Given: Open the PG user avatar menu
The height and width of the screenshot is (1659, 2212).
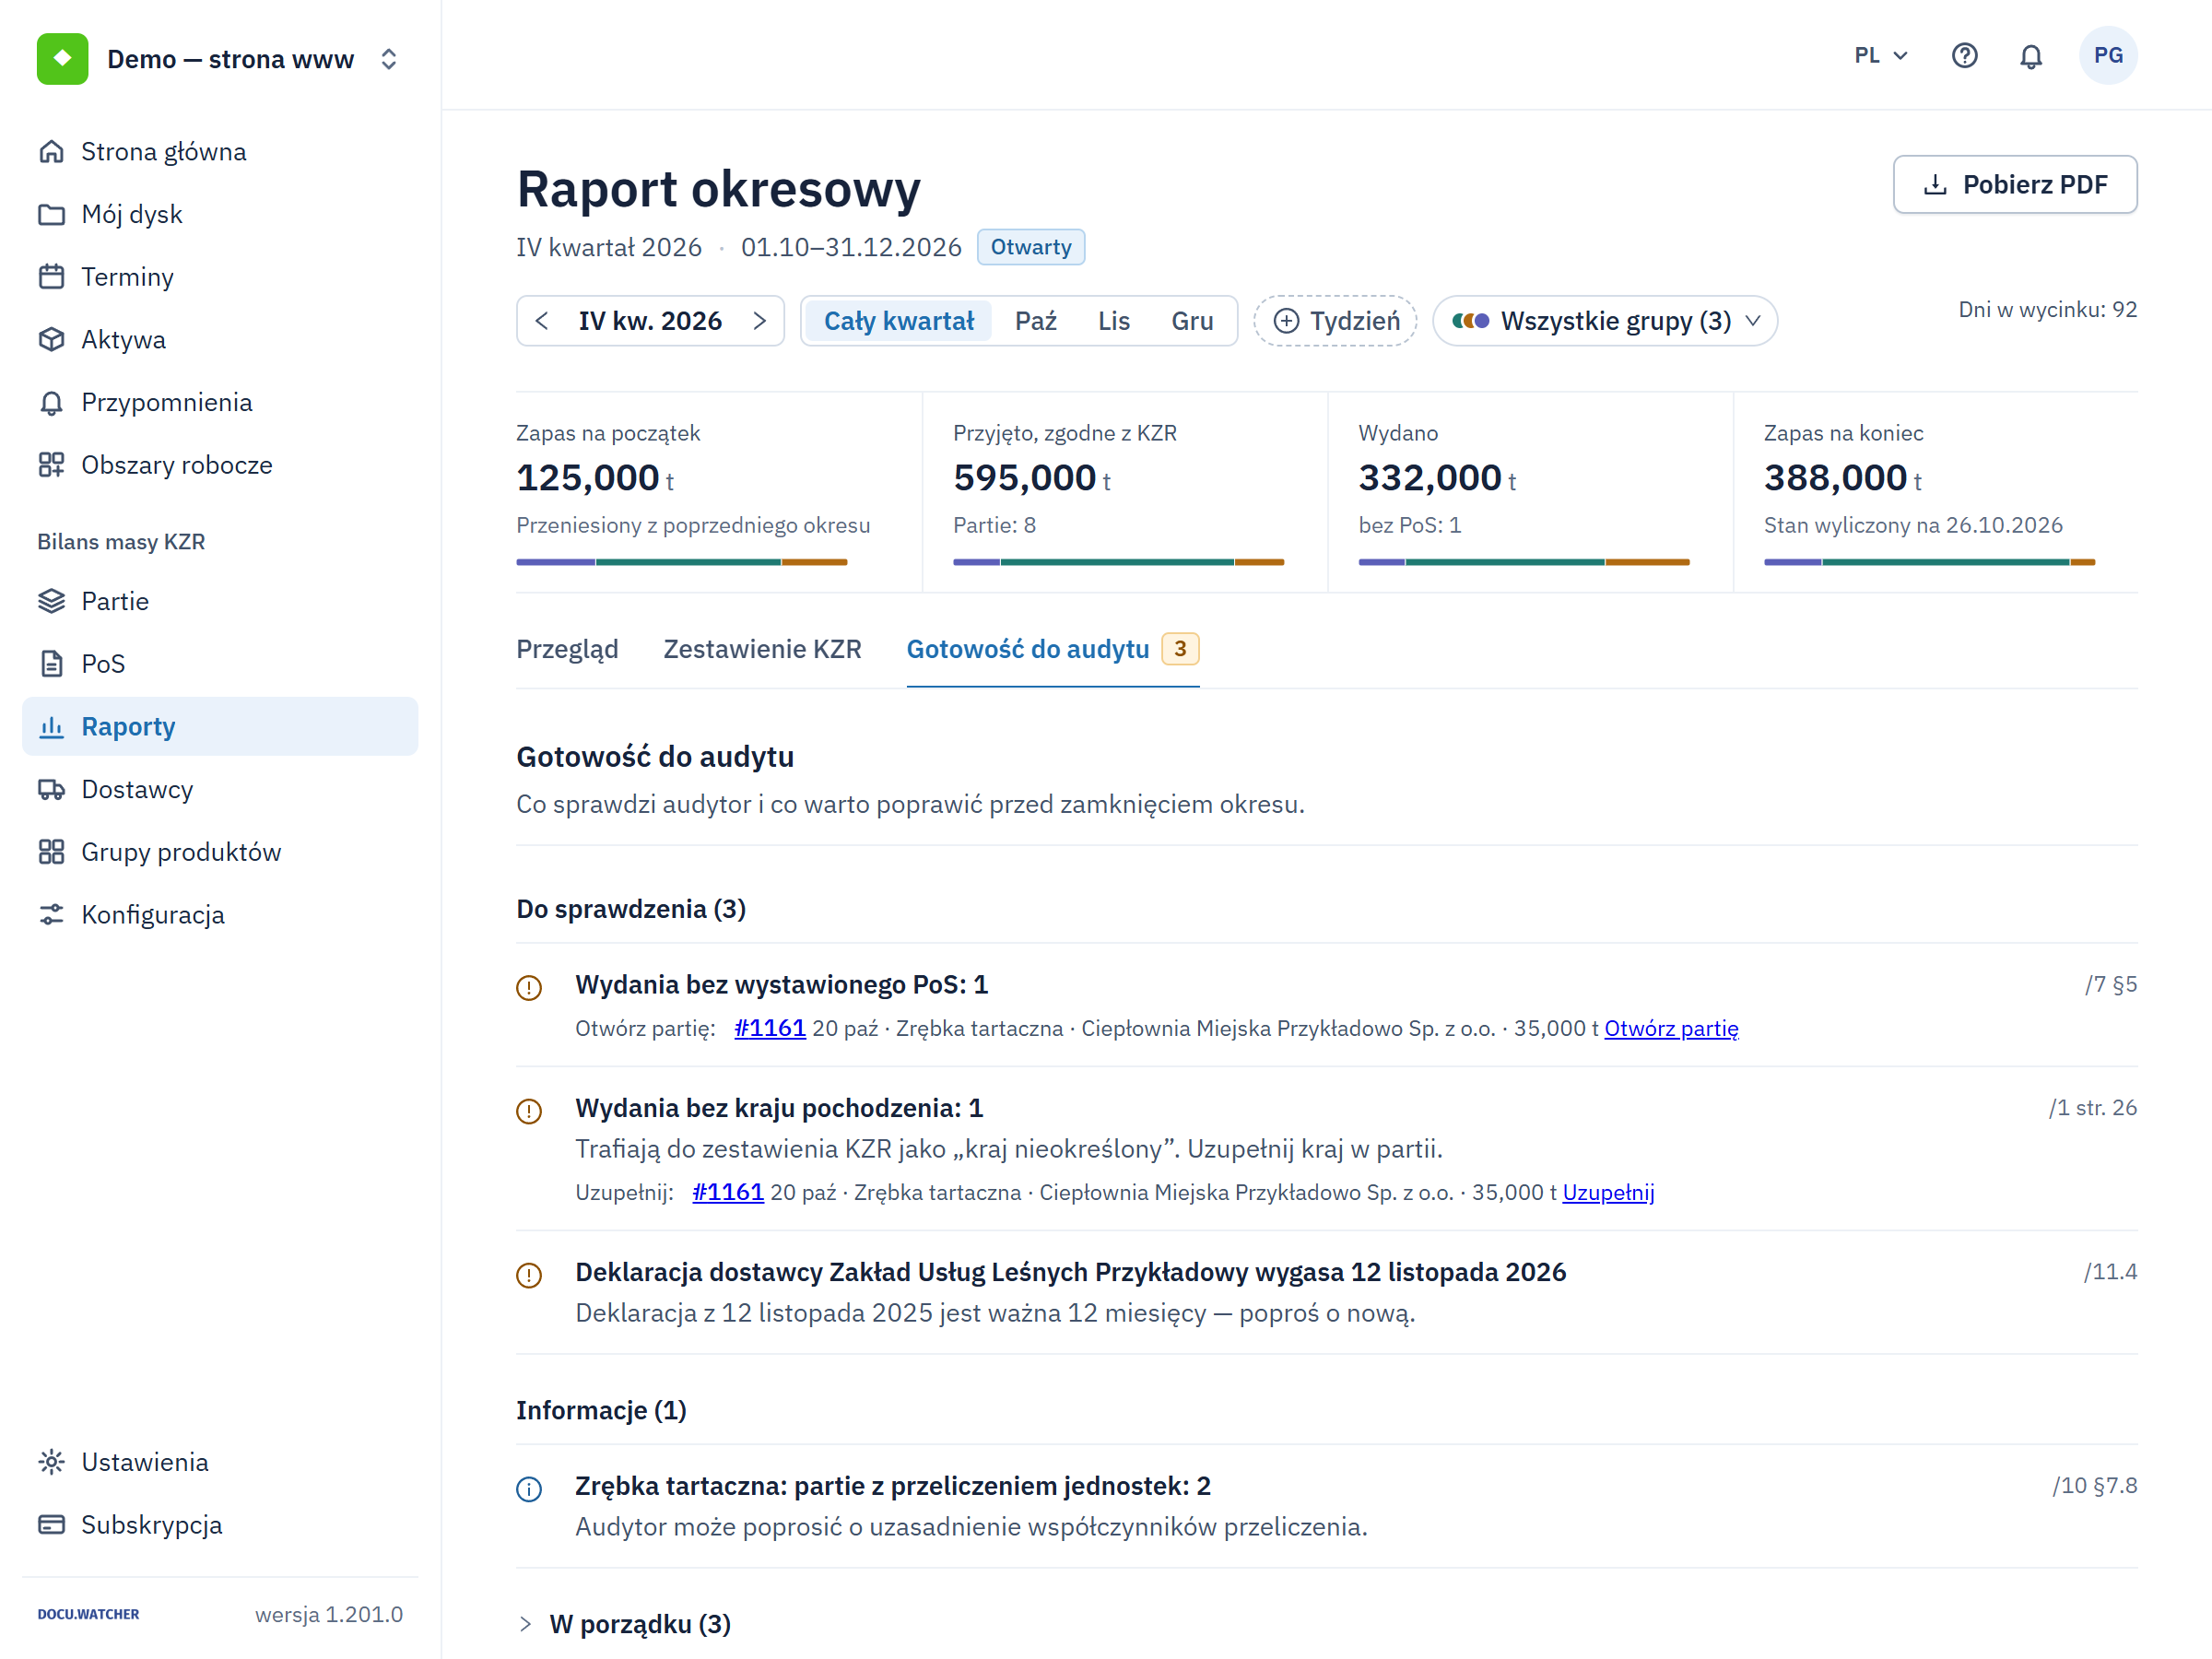Looking at the screenshot, I should click(2108, 56).
